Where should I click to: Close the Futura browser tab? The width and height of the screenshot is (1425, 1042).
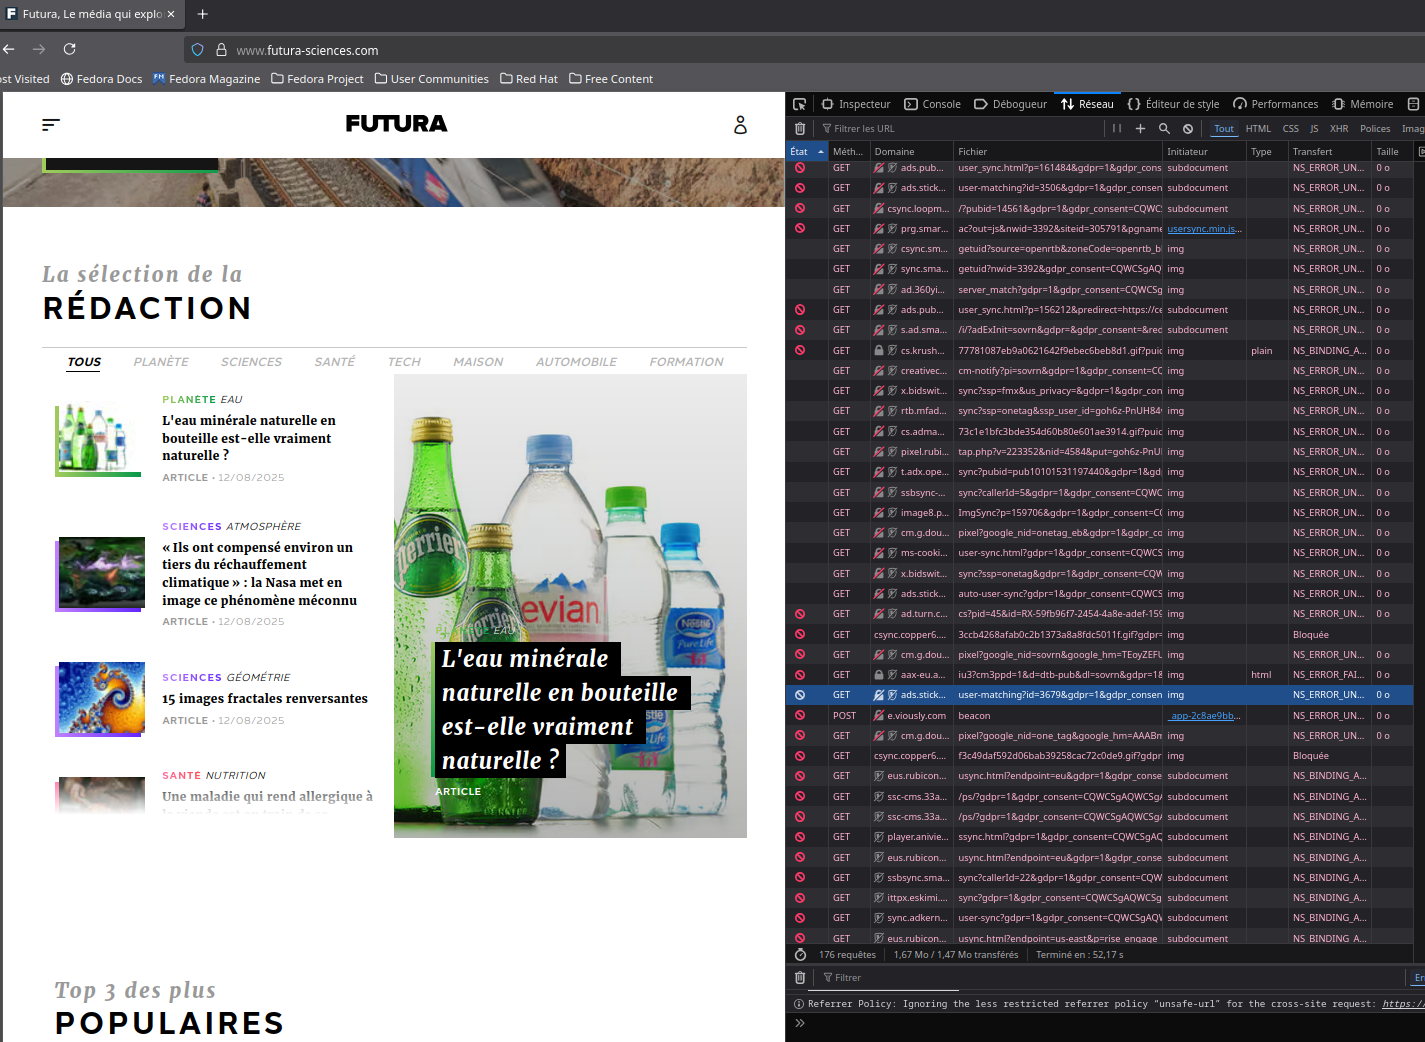pos(171,14)
